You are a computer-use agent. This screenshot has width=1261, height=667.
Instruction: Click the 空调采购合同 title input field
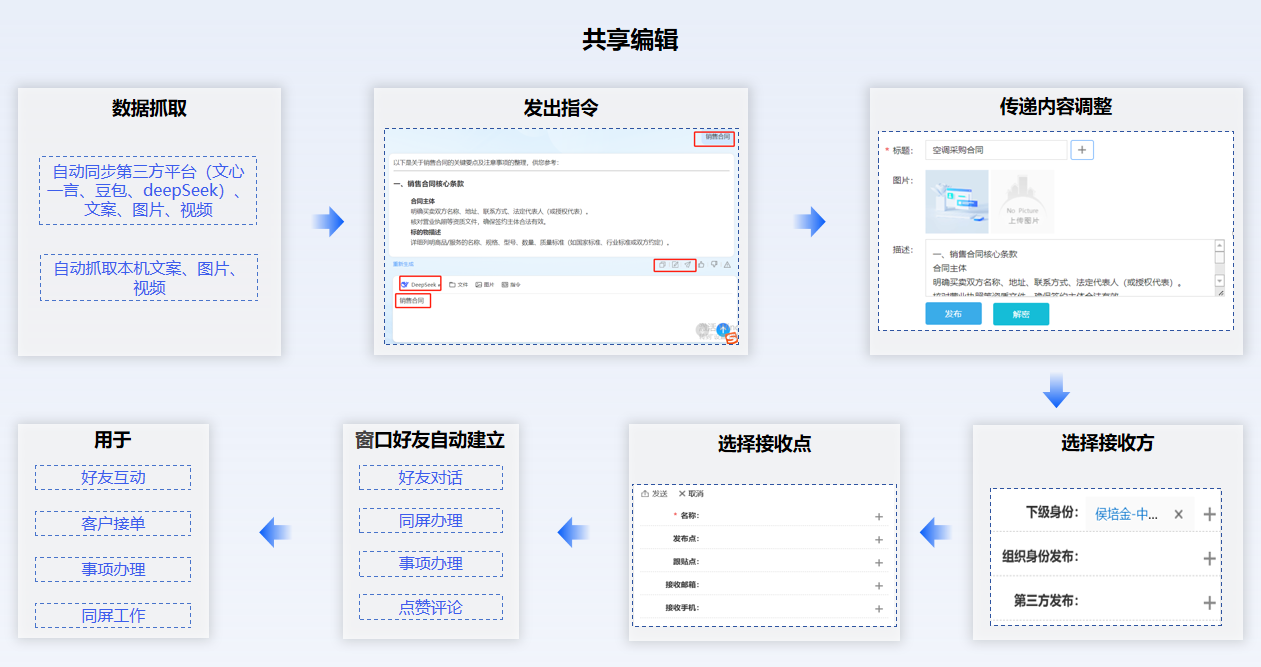pyautogui.click(x=996, y=150)
